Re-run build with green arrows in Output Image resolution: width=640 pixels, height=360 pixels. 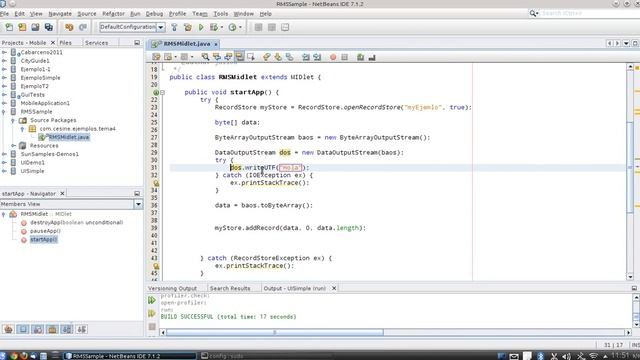point(152,300)
